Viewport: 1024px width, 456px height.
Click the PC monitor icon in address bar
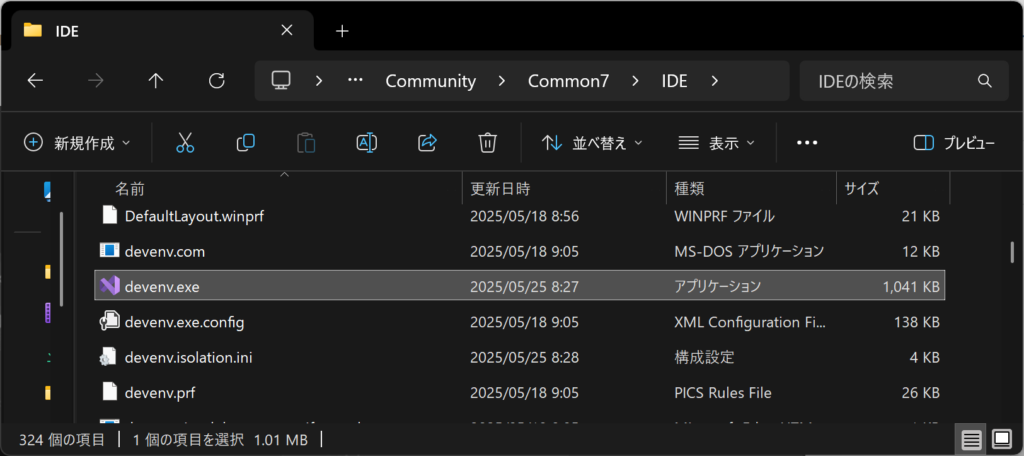(281, 80)
